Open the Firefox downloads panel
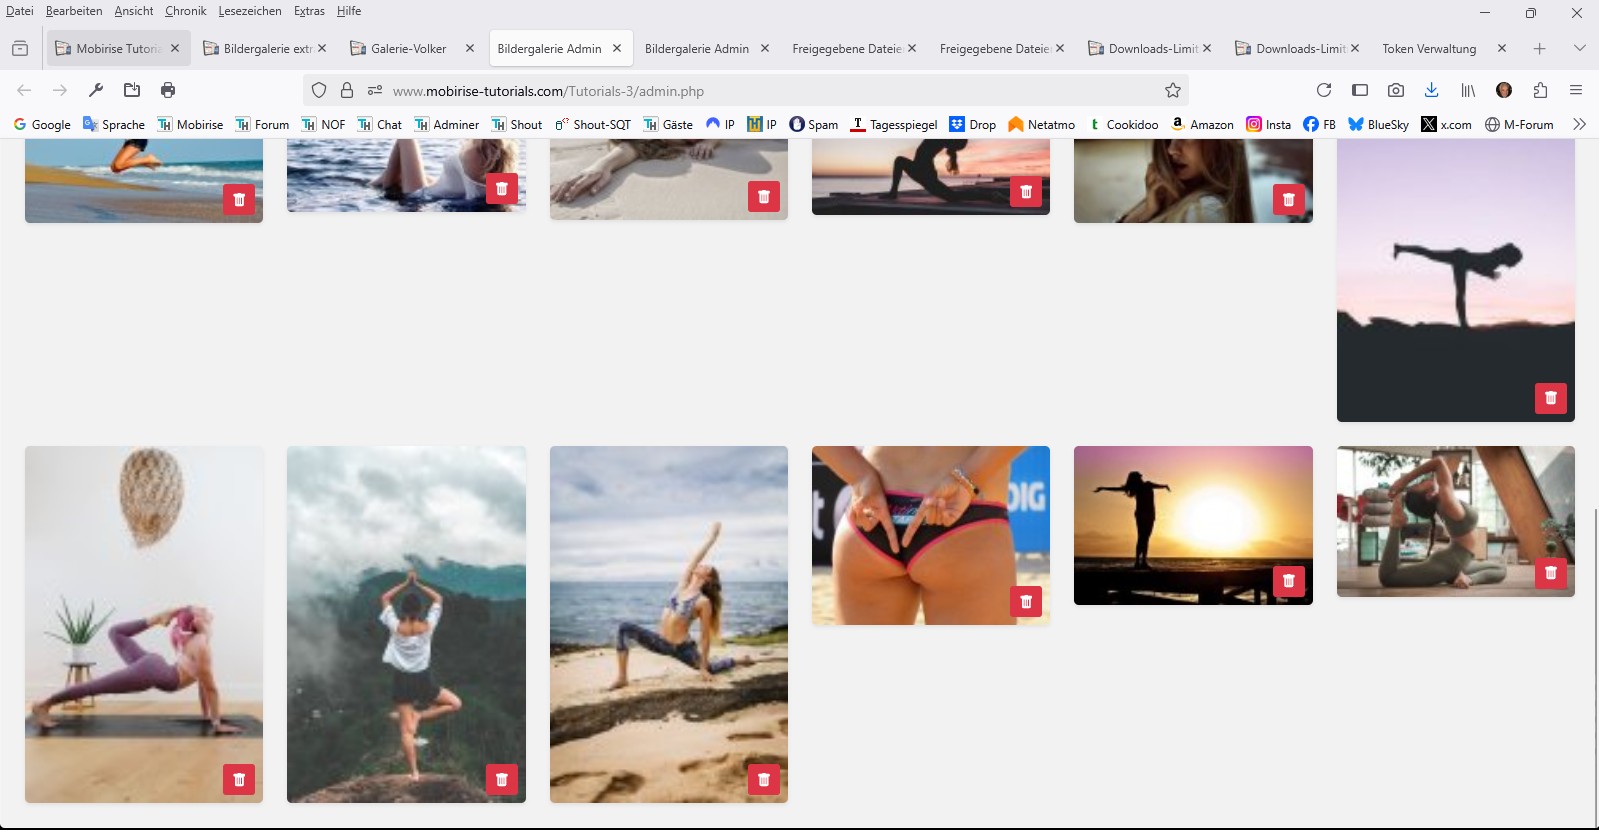The image size is (1599, 830). (1432, 90)
